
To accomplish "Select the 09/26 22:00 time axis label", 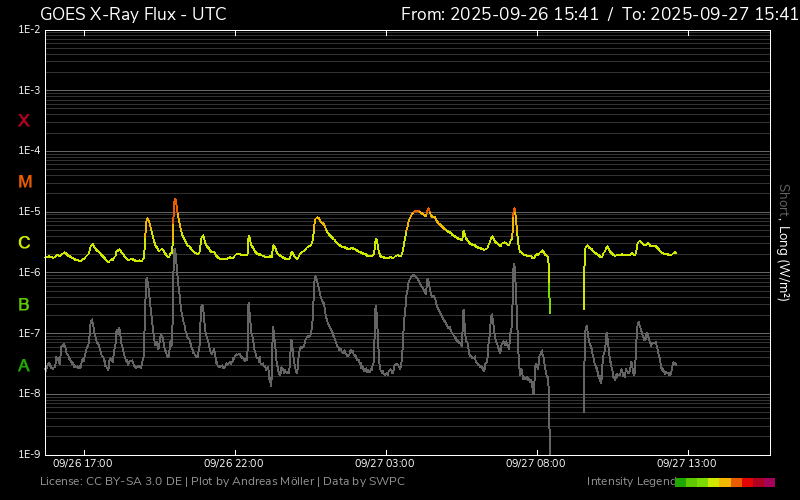I will click(x=233, y=464).
